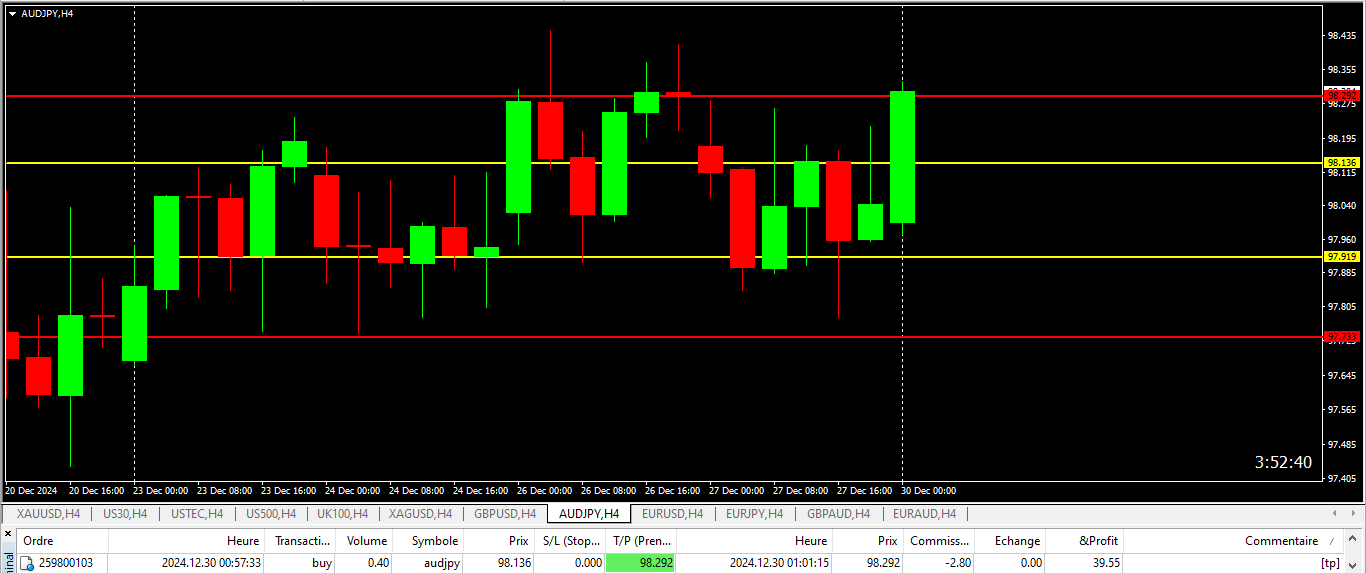Select the GBPUSD,H4 chart tab
Image resolution: width=1366 pixels, height=573 pixels.
point(505,514)
